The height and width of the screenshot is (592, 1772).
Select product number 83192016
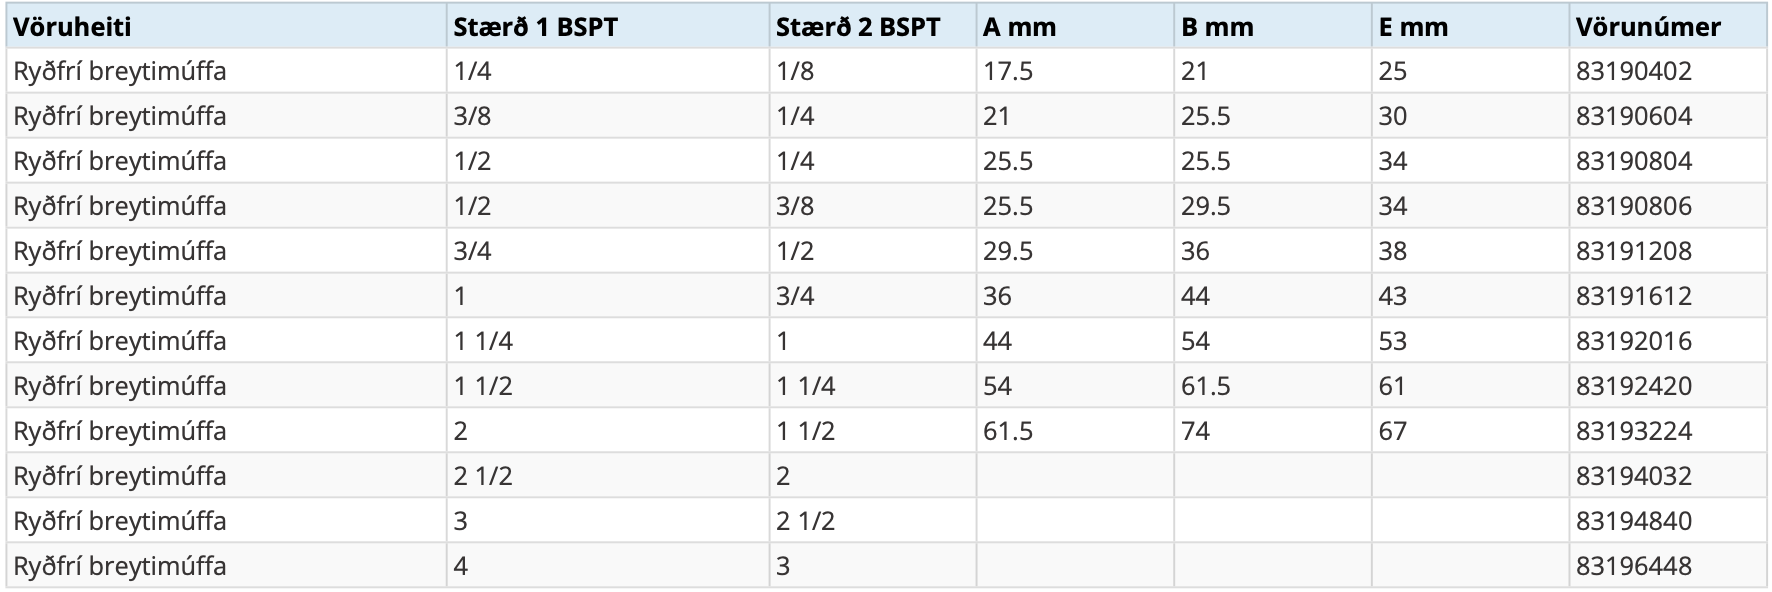[x=1634, y=342]
